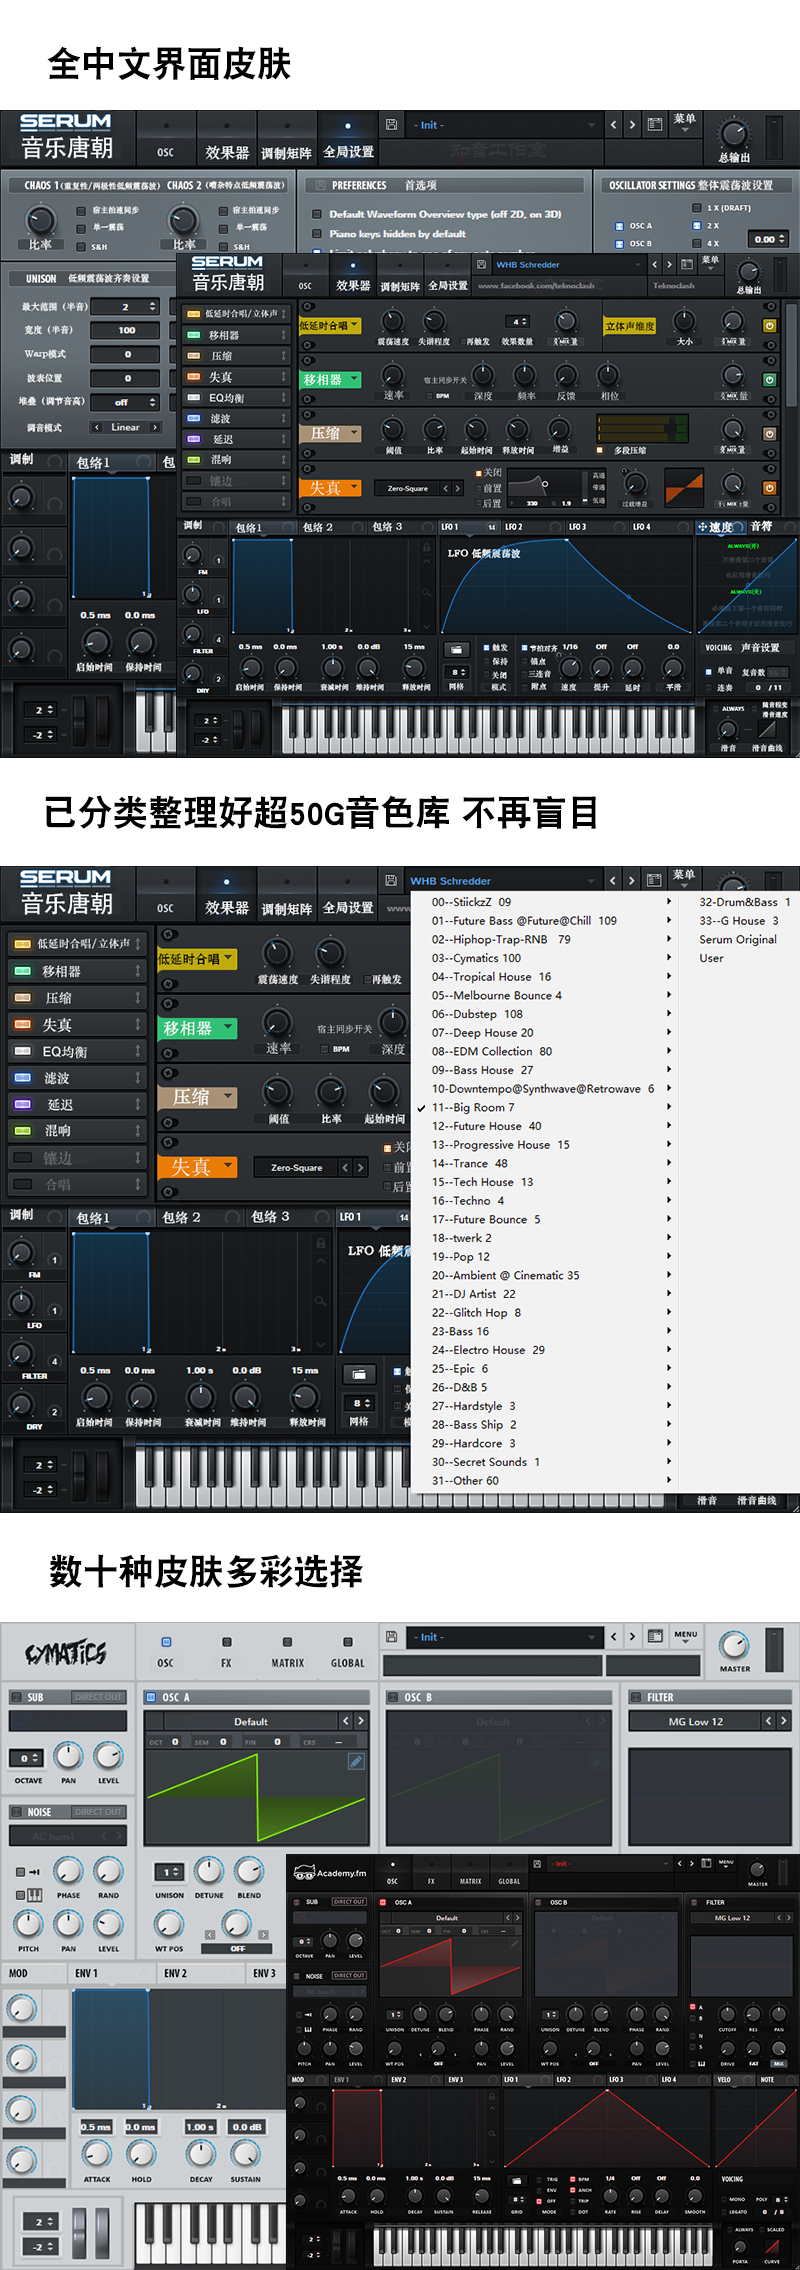Screen dimensions: 800x2270
Task: Click save disk icon beside WHB Schredder preset menu
Action: pyautogui.click(x=391, y=880)
